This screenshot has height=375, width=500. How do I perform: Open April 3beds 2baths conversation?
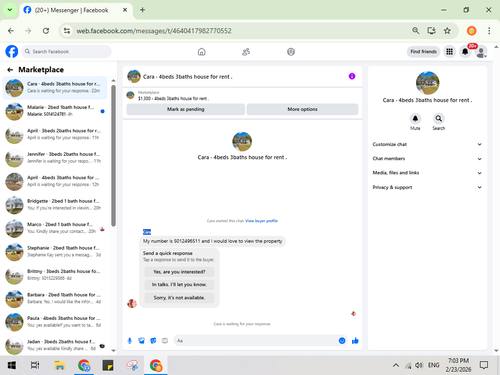[55, 134]
